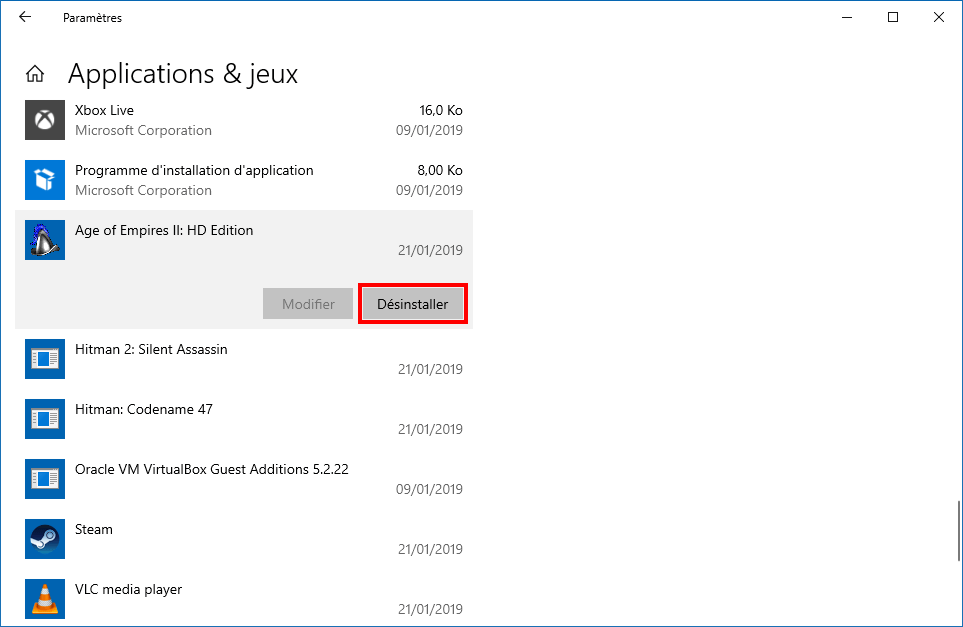Click Hitman 2: Silent Assassin install date
Image resolution: width=963 pixels, height=627 pixels.
[x=431, y=369]
